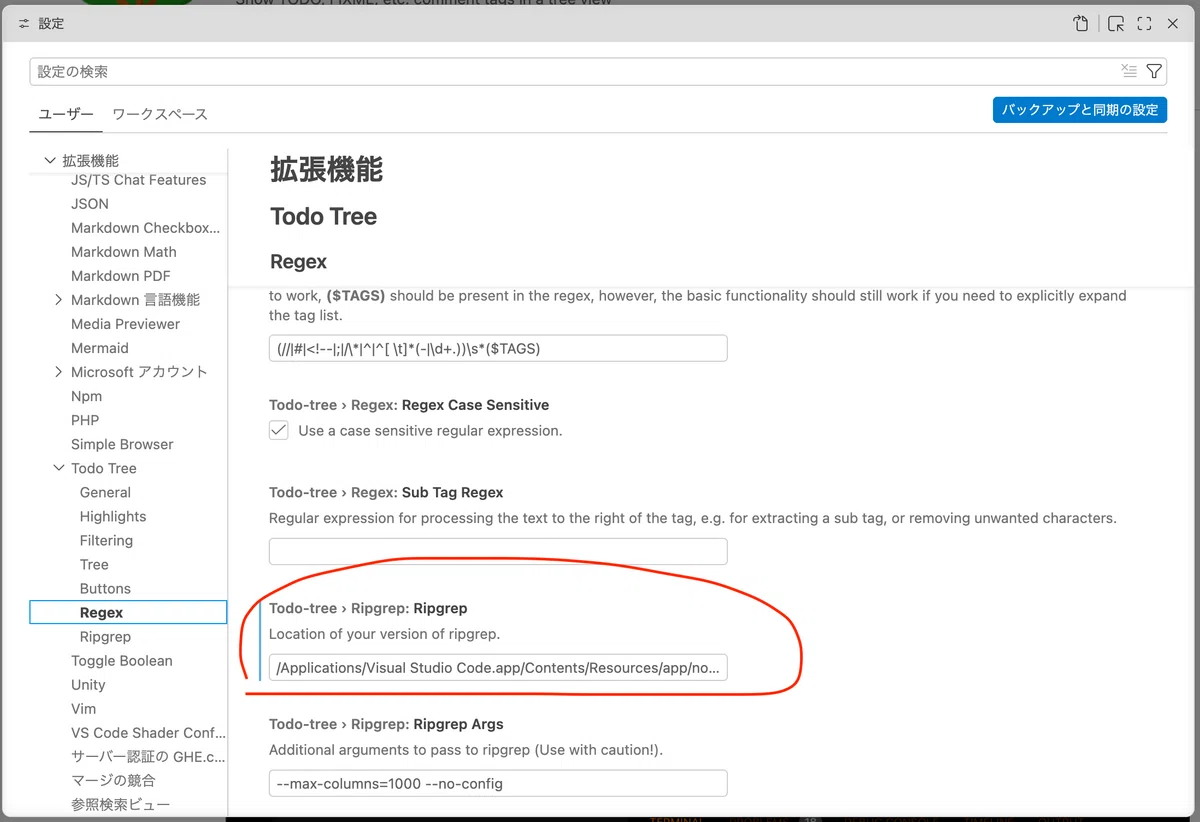
Task: Switch to the ワークスペース tab
Action: [160, 114]
